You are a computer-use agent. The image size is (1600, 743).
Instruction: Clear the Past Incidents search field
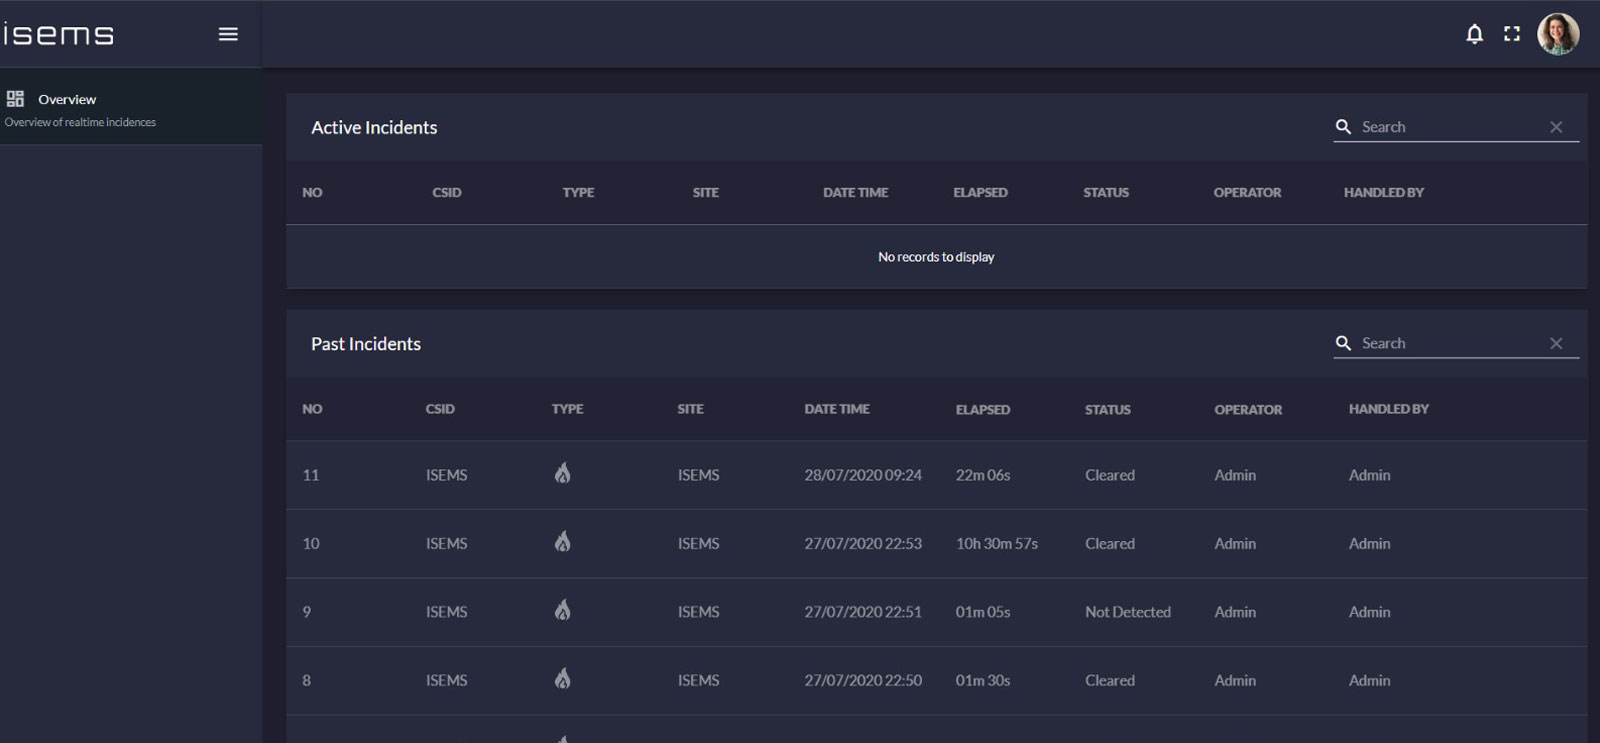1556,343
